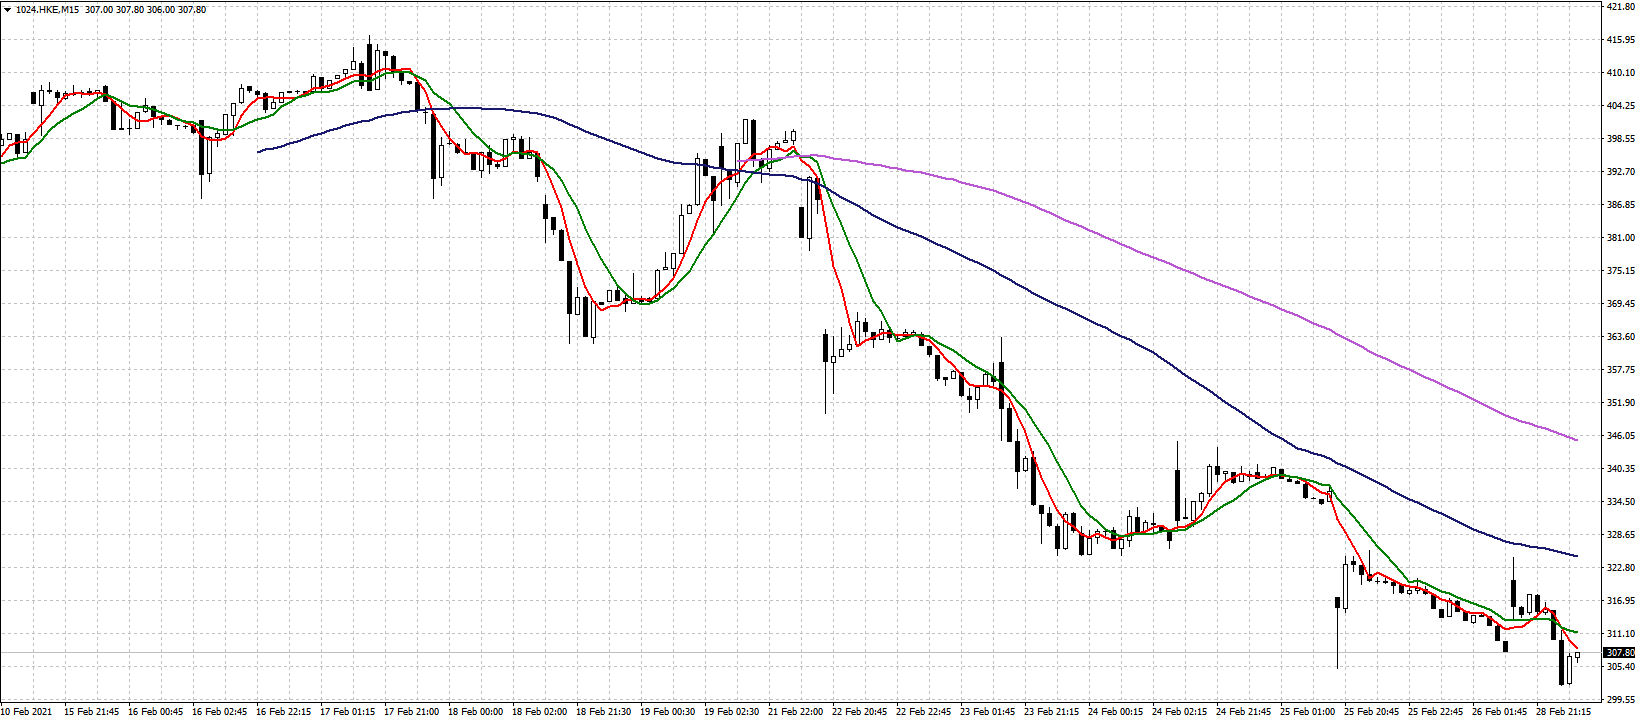The height and width of the screenshot is (723, 1635).
Task: Click the 18 Feb 02:00 time label
Action: click(x=540, y=712)
